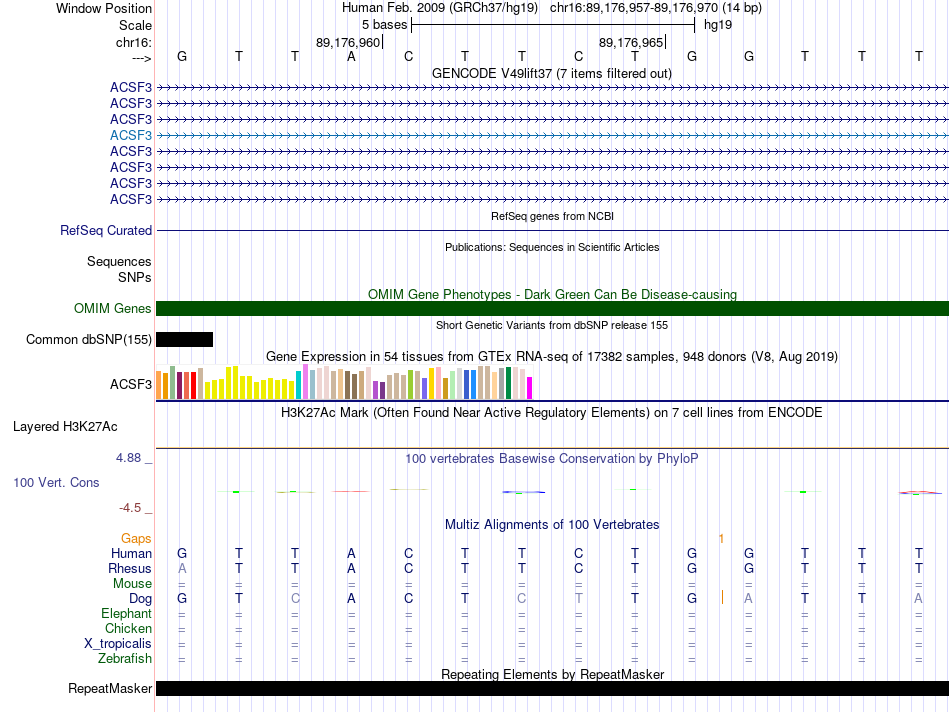Click the 4.88 PhyloP upper scale value
950x712 pixels.
click(128, 457)
